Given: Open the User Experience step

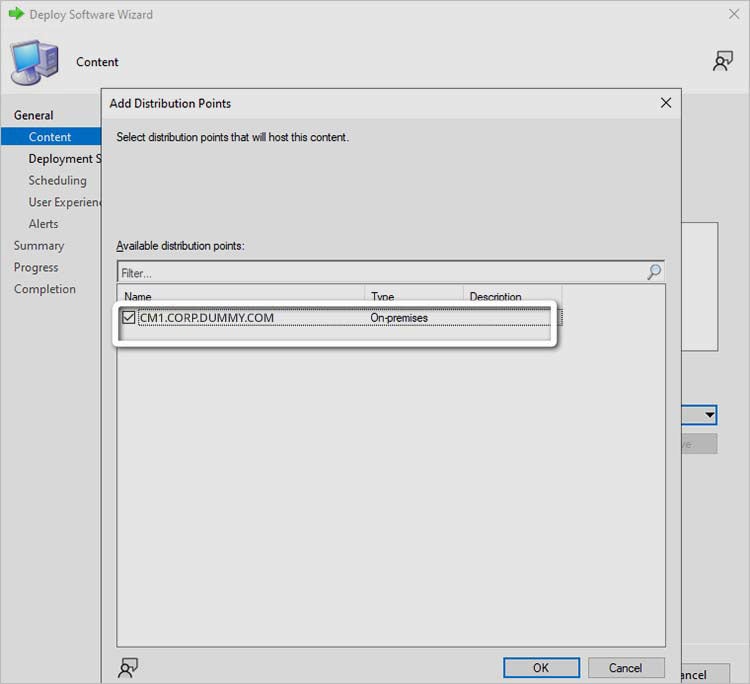Looking at the screenshot, I should pyautogui.click(x=65, y=202).
